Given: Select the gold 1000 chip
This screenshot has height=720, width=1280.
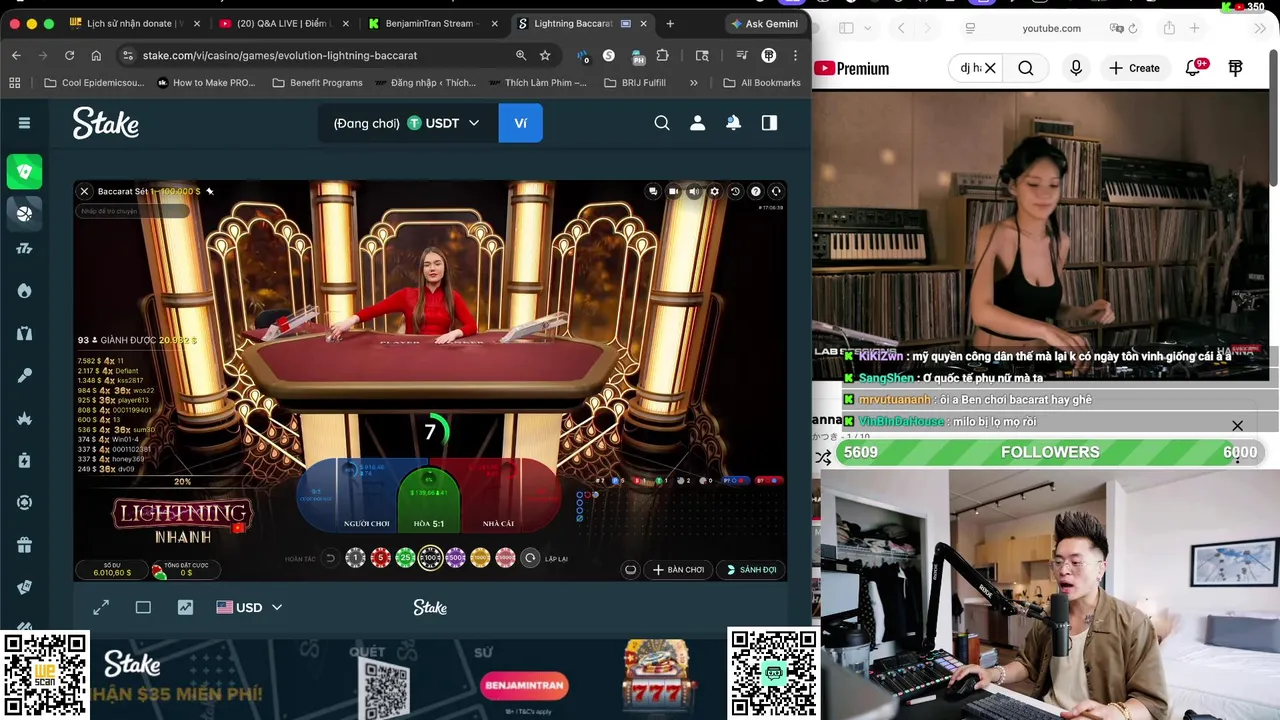Looking at the screenshot, I should coord(480,558).
